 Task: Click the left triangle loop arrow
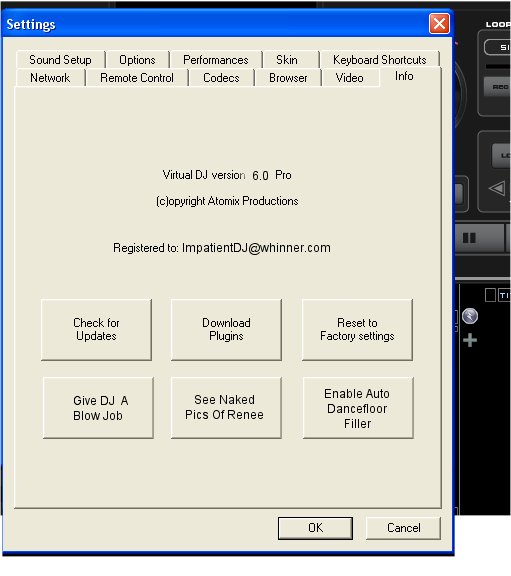click(x=497, y=189)
